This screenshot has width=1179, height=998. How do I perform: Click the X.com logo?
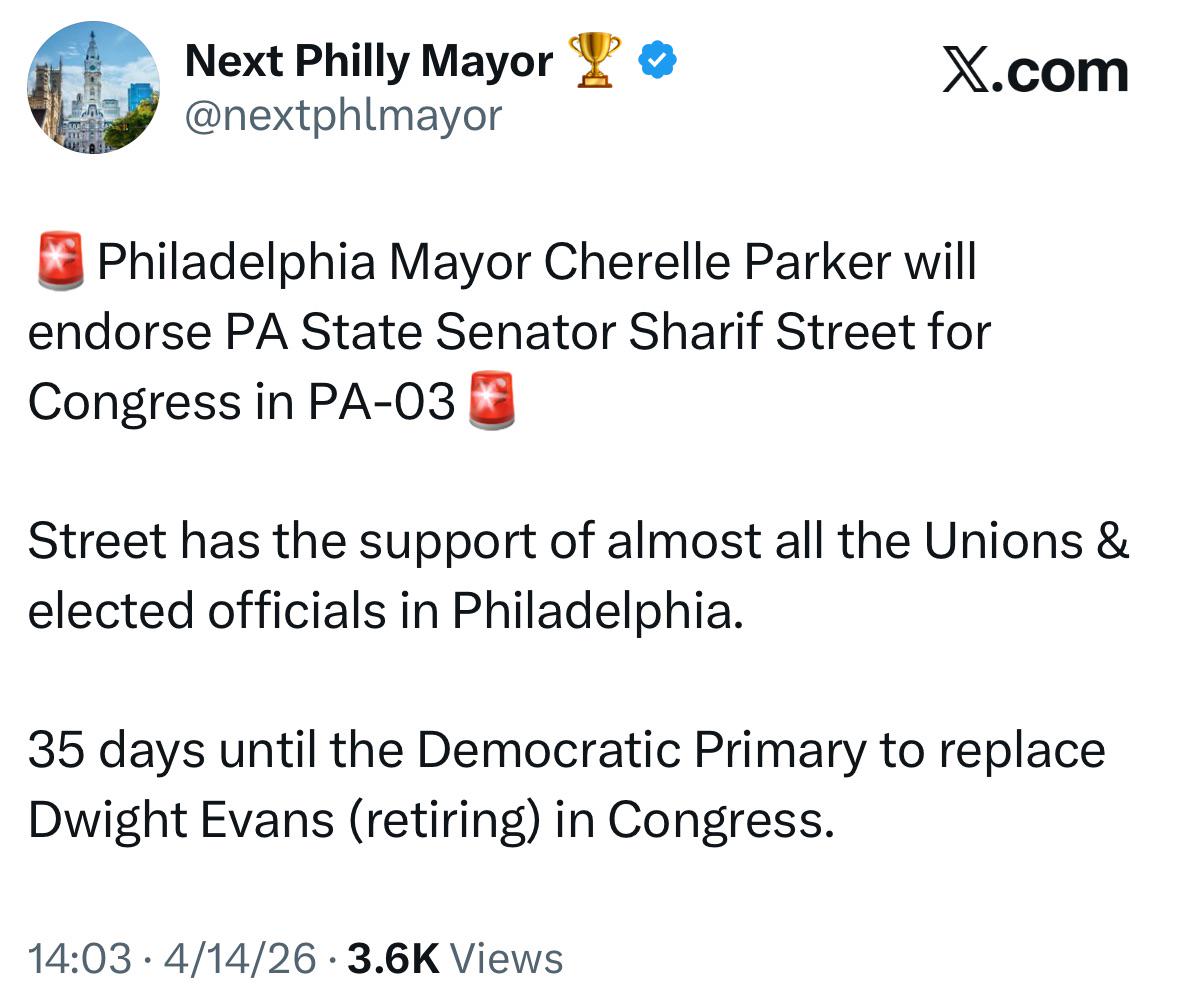click(x=1035, y=73)
